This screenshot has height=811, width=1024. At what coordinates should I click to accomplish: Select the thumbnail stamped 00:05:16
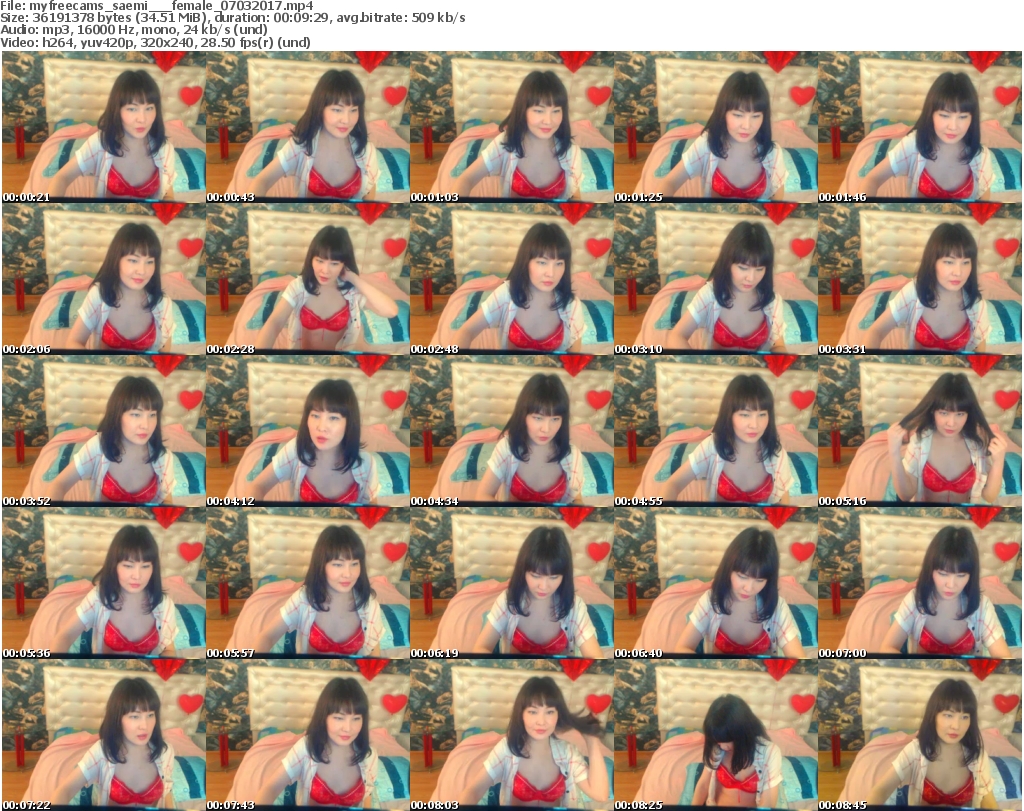[x=920, y=431]
